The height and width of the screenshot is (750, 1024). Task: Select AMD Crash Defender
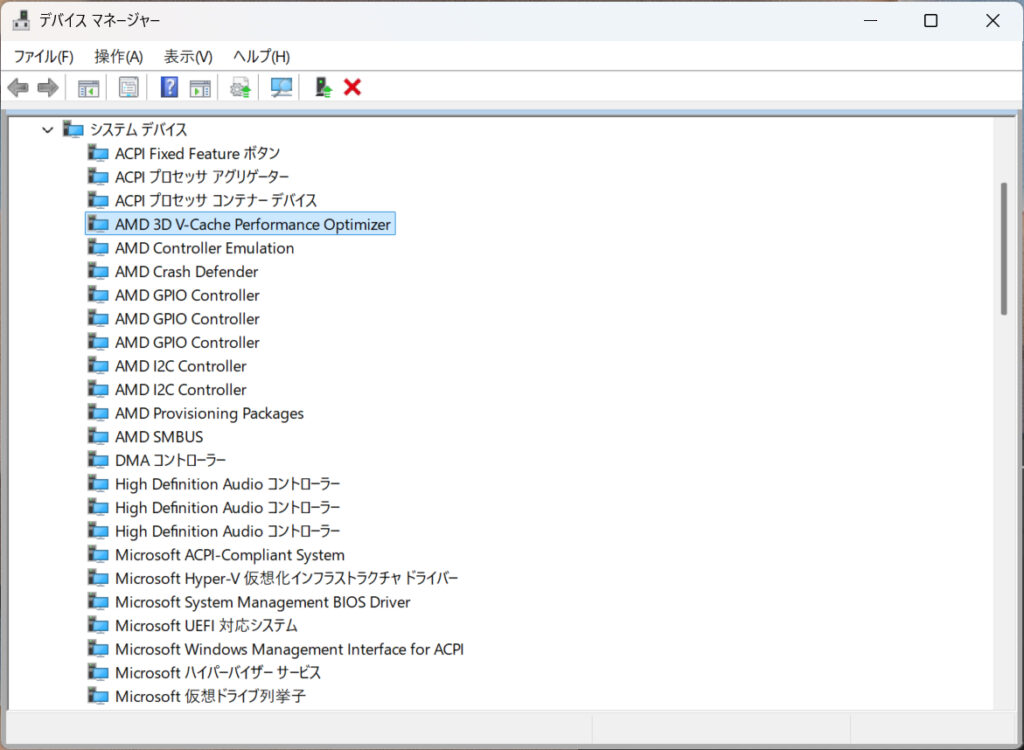(x=187, y=272)
